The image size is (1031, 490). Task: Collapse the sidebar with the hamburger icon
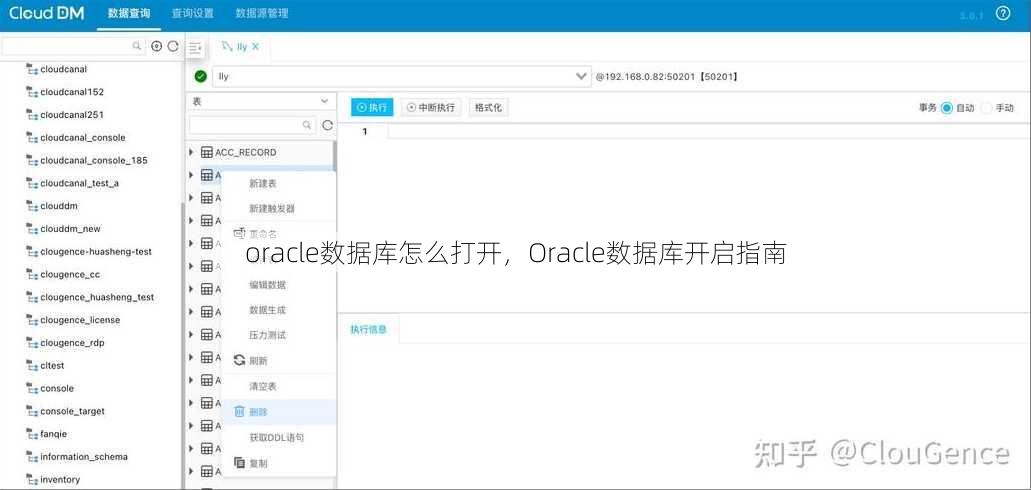(x=195, y=47)
